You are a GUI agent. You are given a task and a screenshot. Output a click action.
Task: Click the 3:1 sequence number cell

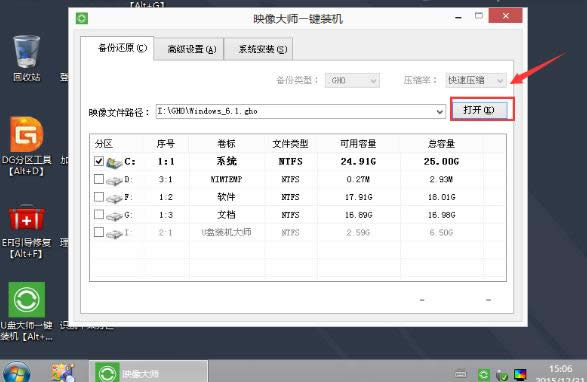pyautogui.click(x=165, y=179)
